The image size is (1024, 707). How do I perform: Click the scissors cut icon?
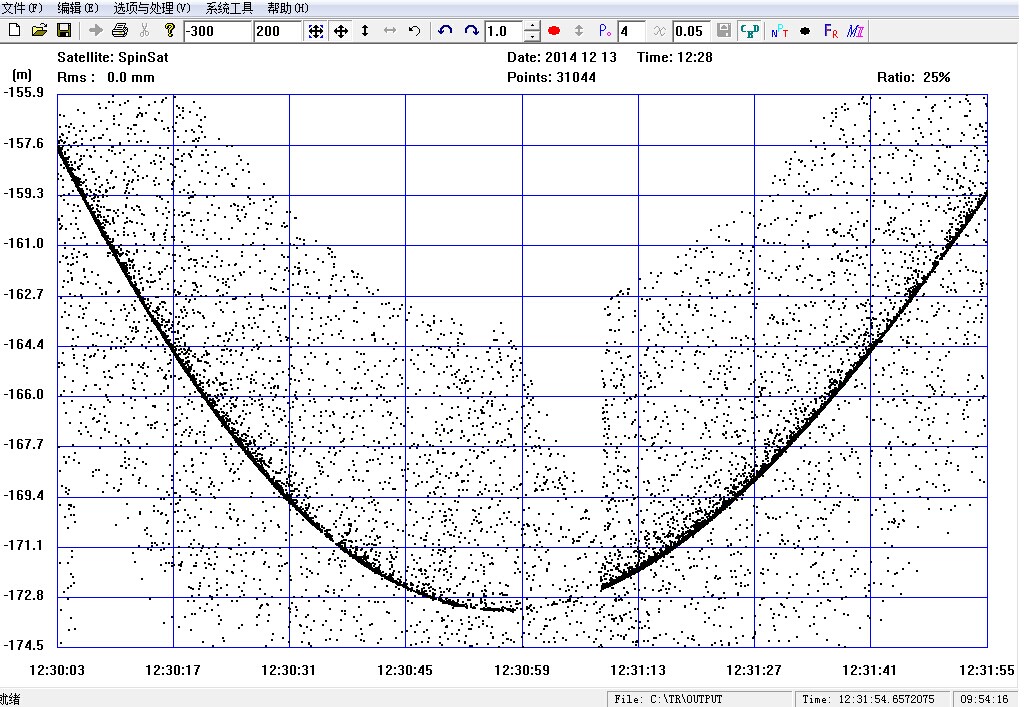pyautogui.click(x=144, y=30)
